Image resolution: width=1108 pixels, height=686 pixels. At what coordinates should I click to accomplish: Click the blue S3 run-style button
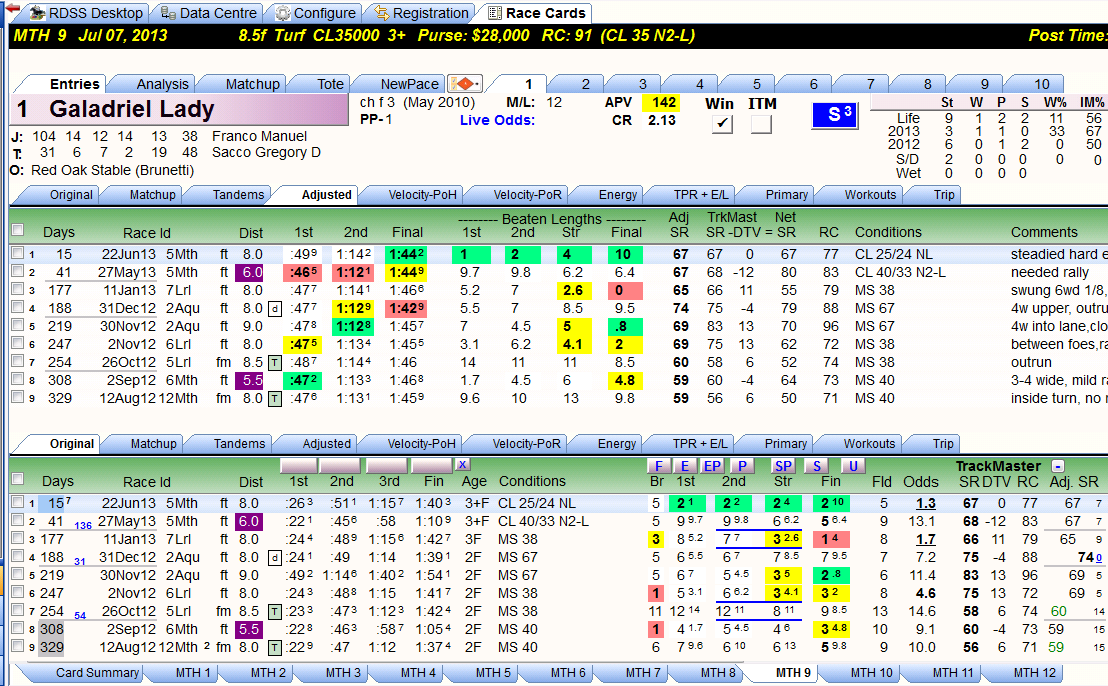[x=835, y=115]
